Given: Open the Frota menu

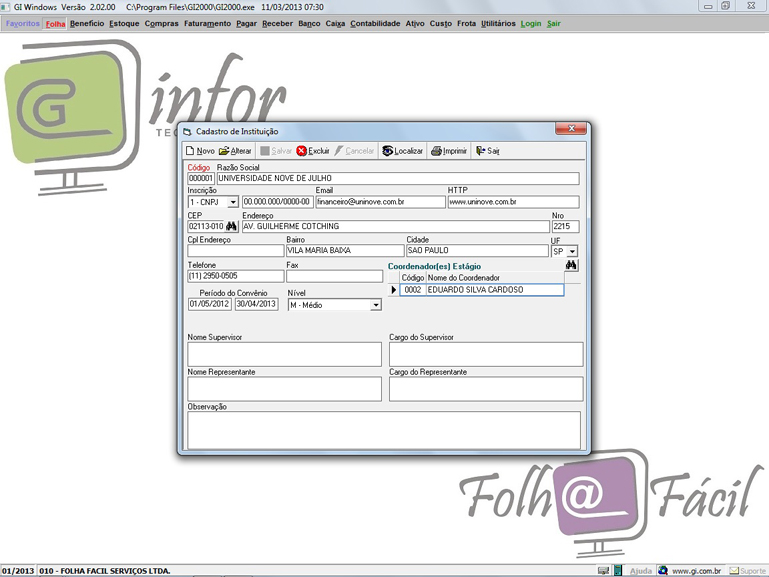Looking at the screenshot, I should (466, 24).
